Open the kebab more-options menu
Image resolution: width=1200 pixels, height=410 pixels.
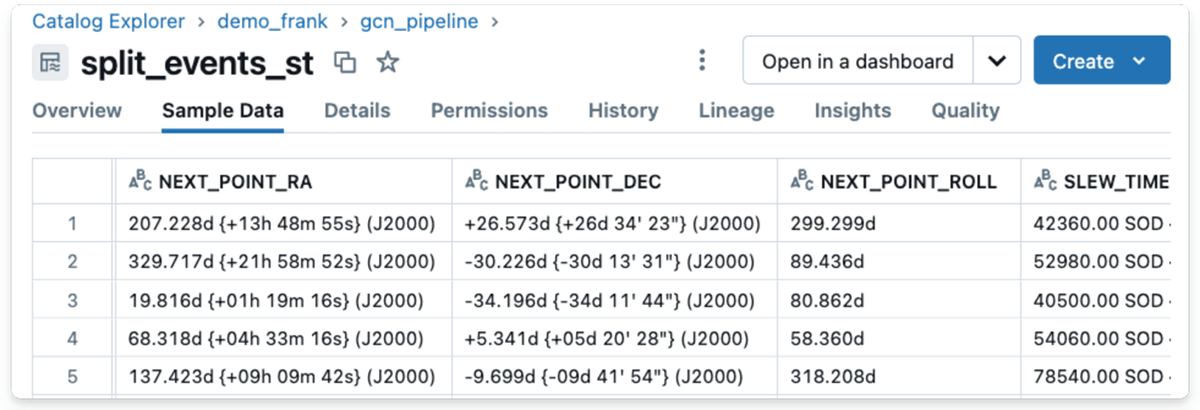coord(702,61)
